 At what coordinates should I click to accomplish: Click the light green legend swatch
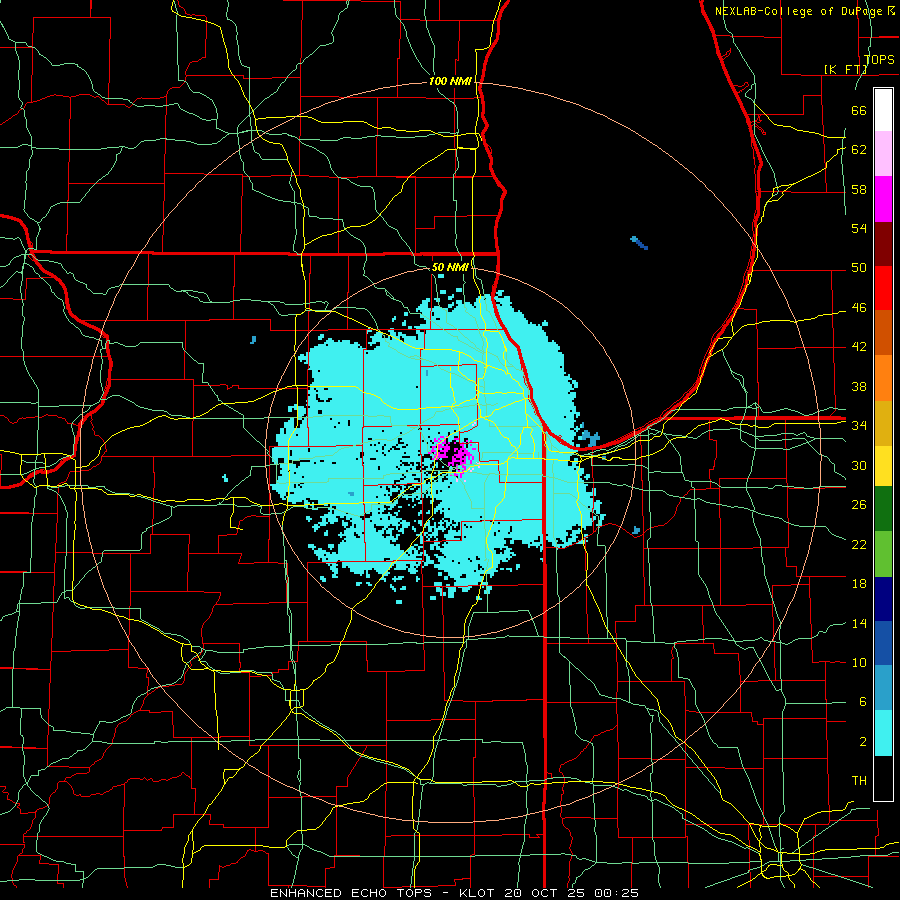click(883, 554)
